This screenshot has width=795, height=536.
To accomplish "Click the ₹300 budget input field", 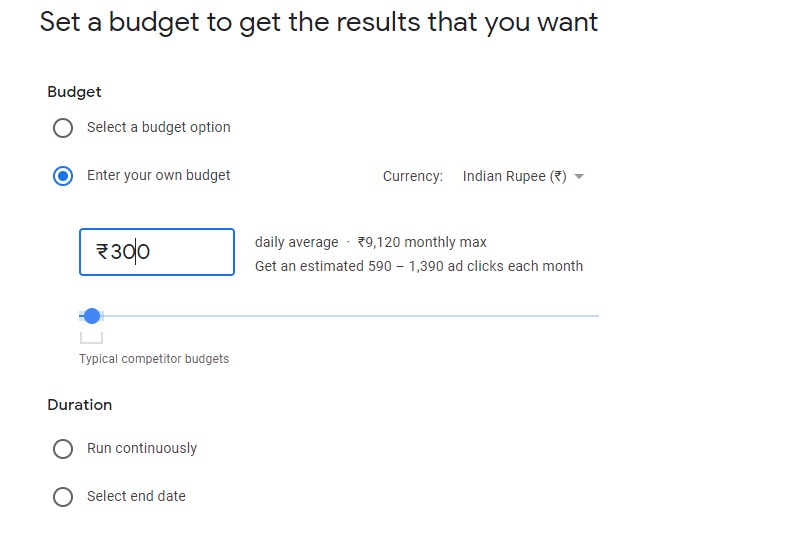I will (157, 252).
